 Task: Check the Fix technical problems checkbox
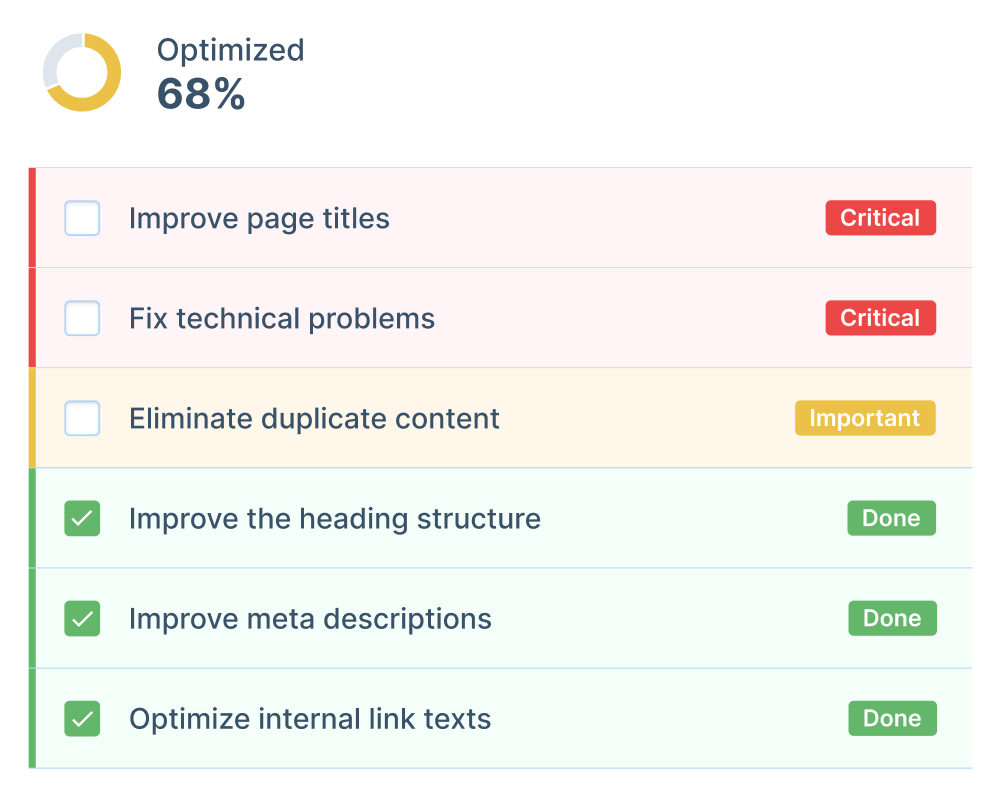[x=82, y=318]
